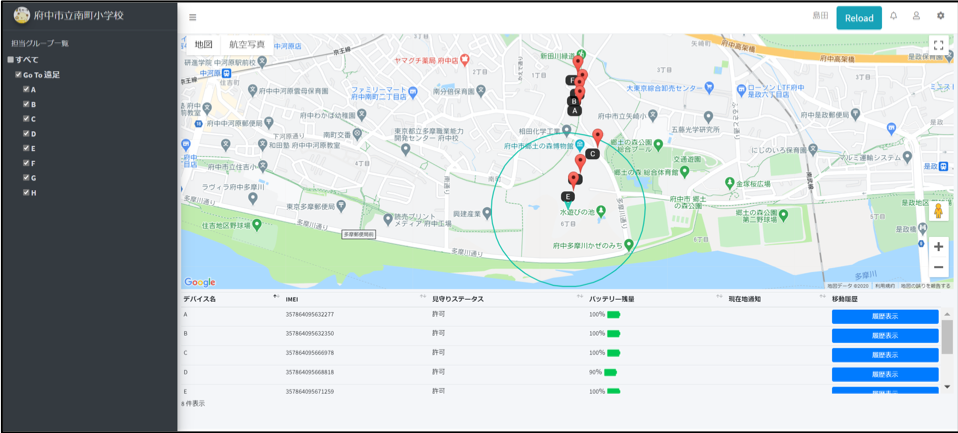Click the Reload button
Viewport: 958px width, 433px height.
[x=859, y=18]
